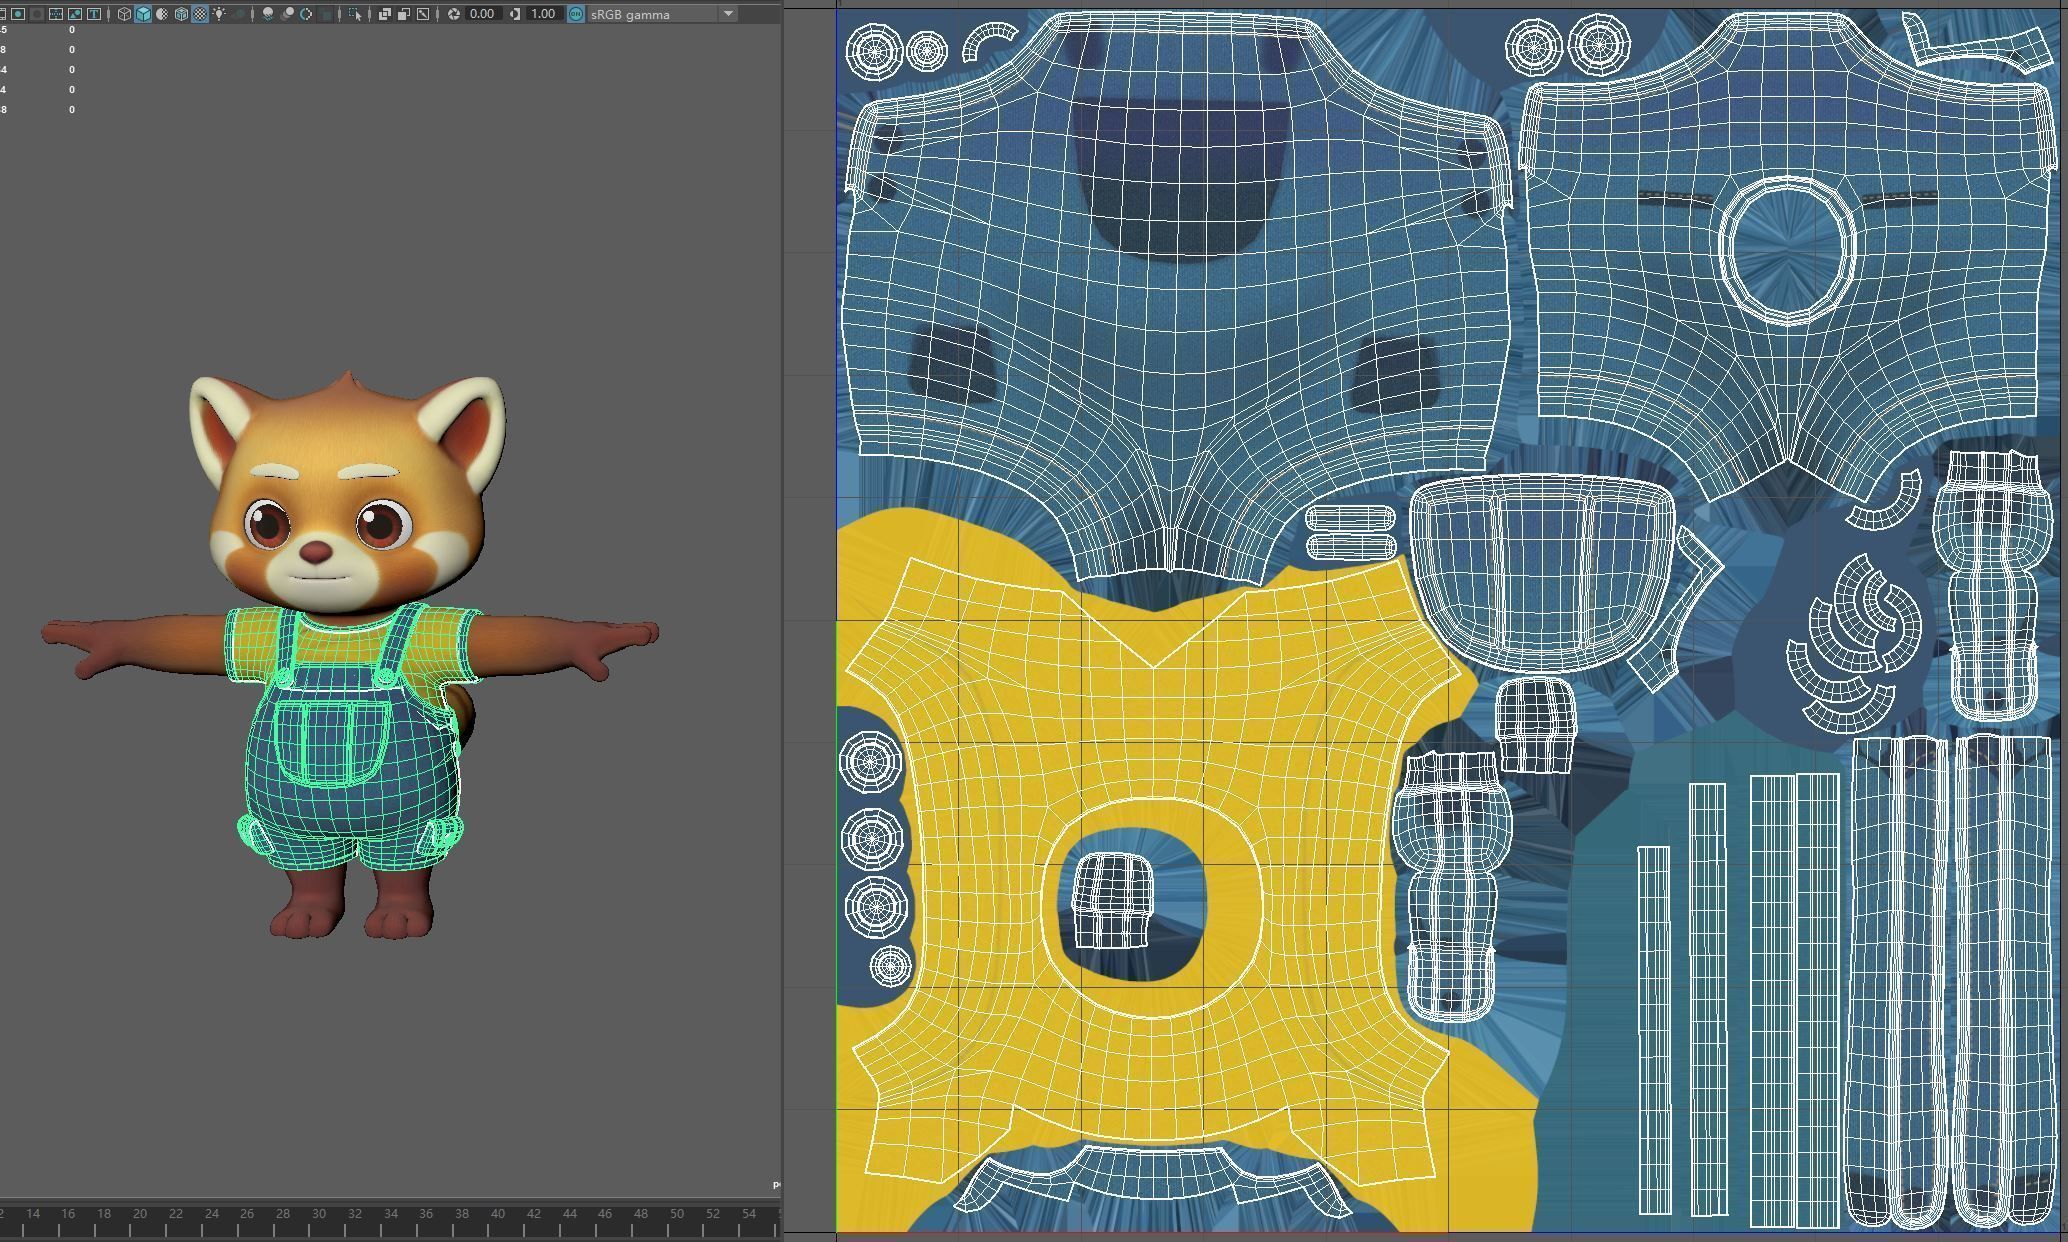Select the narrowest vertical strap UV strip
The width and height of the screenshot is (2068, 1242).
[1654, 1030]
